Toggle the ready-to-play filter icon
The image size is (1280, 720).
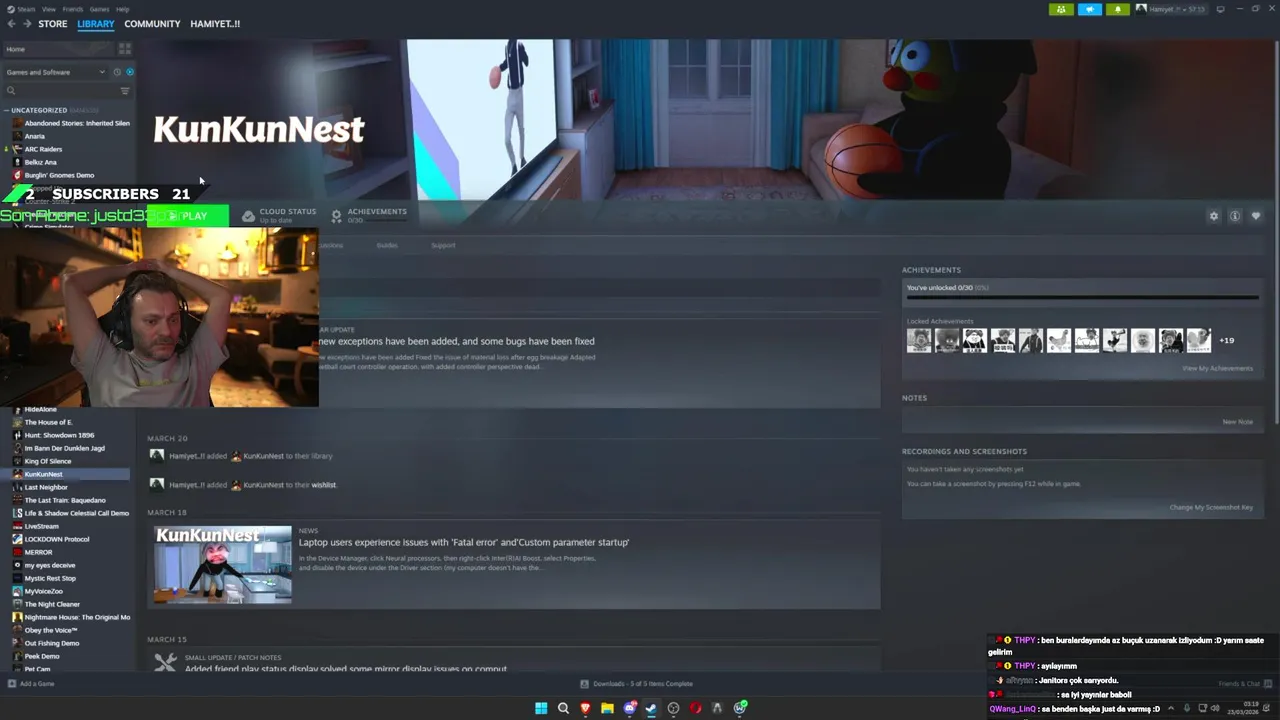tap(129, 72)
